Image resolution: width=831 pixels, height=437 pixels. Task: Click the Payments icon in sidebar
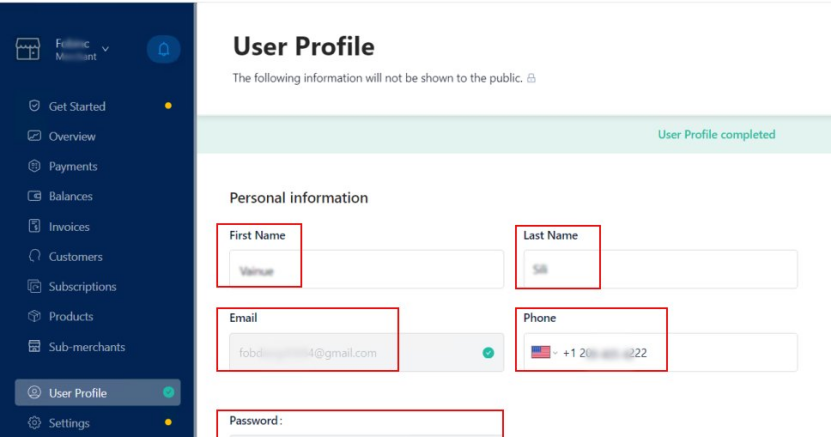tap(34, 166)
